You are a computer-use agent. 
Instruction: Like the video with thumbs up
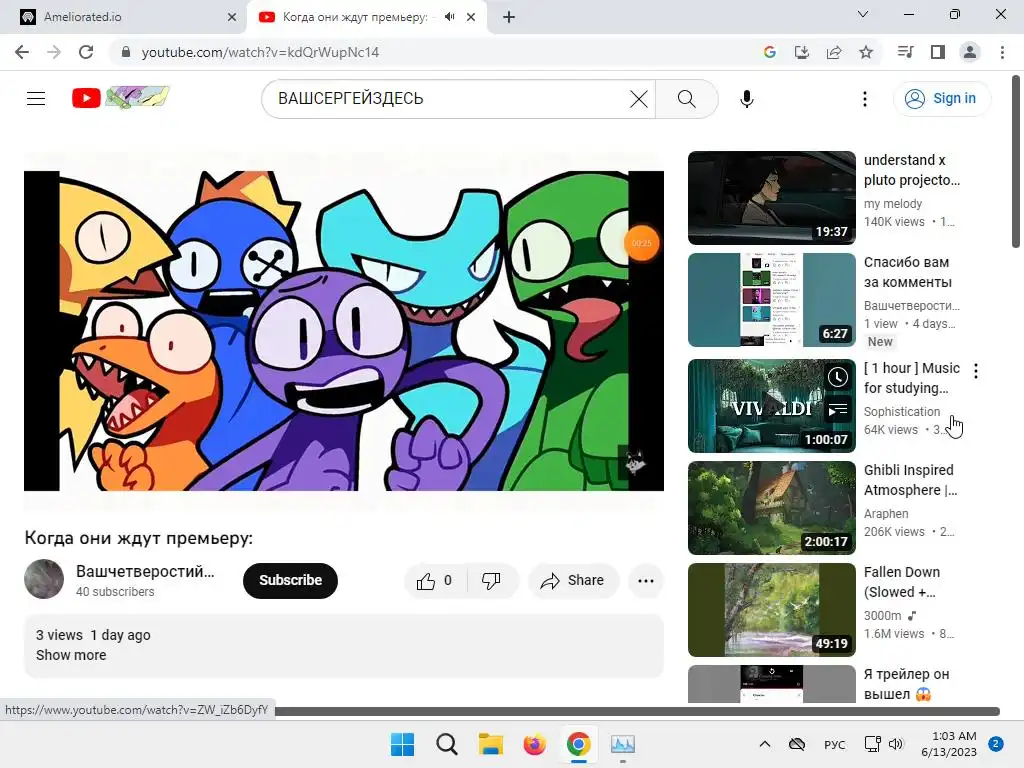tap(436, 581)
